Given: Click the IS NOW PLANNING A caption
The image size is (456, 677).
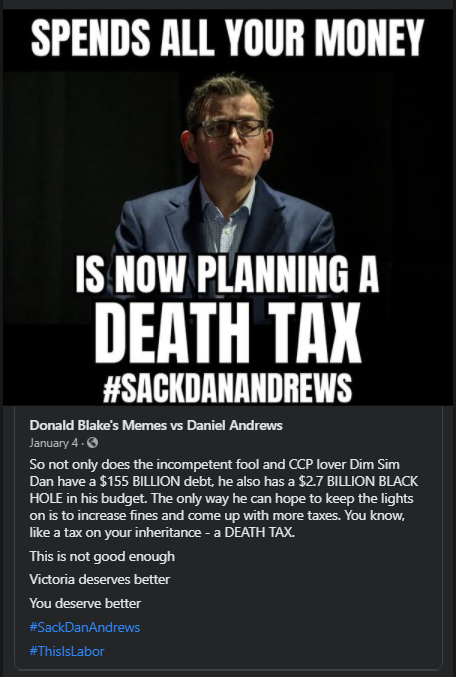Looking at the screenshot, I should click(x=227, y=275).
